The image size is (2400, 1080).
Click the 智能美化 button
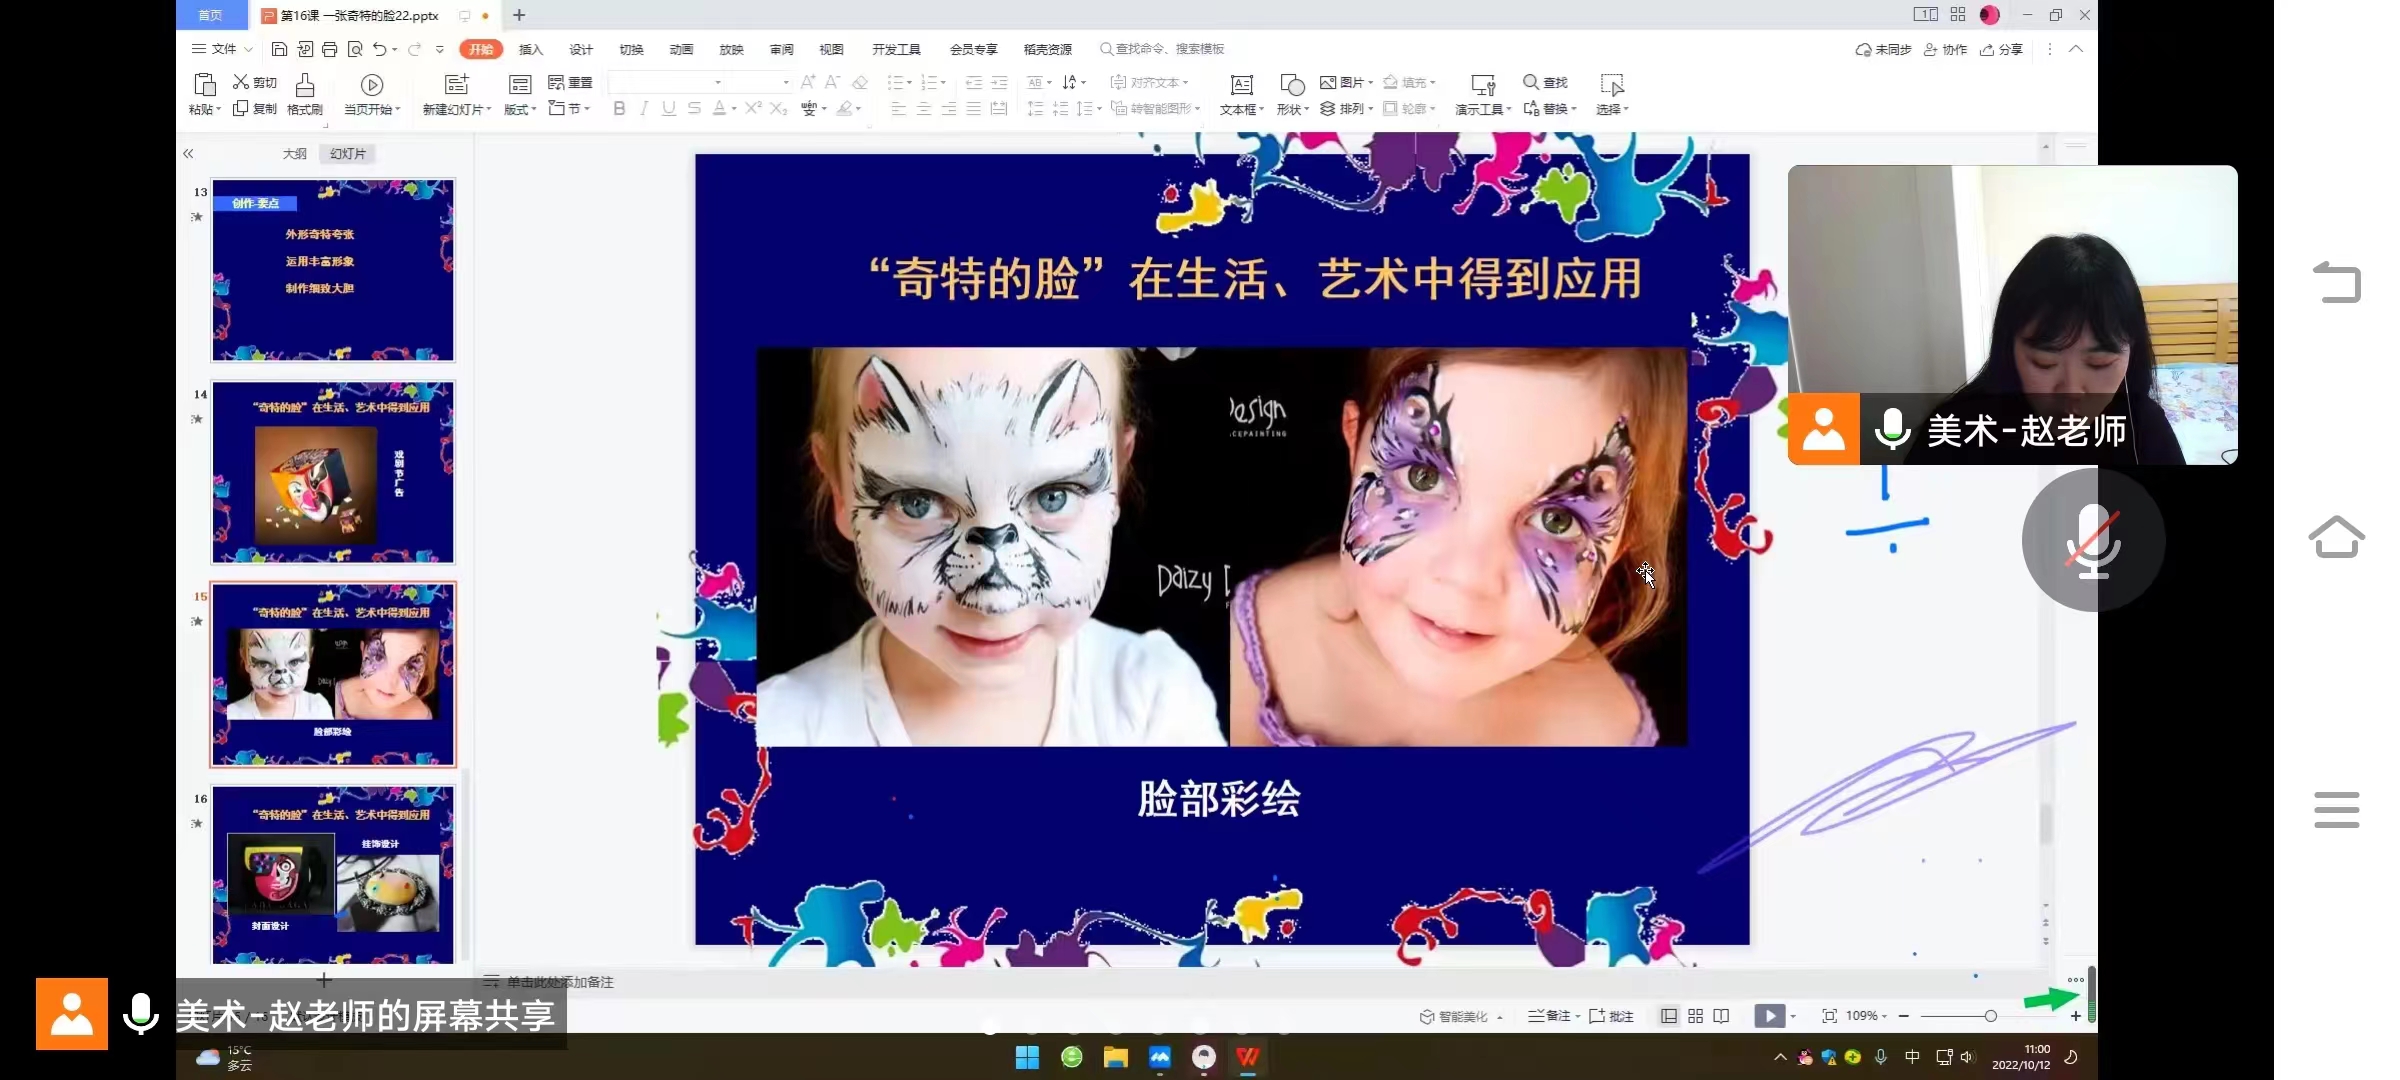point(1461,1016)
